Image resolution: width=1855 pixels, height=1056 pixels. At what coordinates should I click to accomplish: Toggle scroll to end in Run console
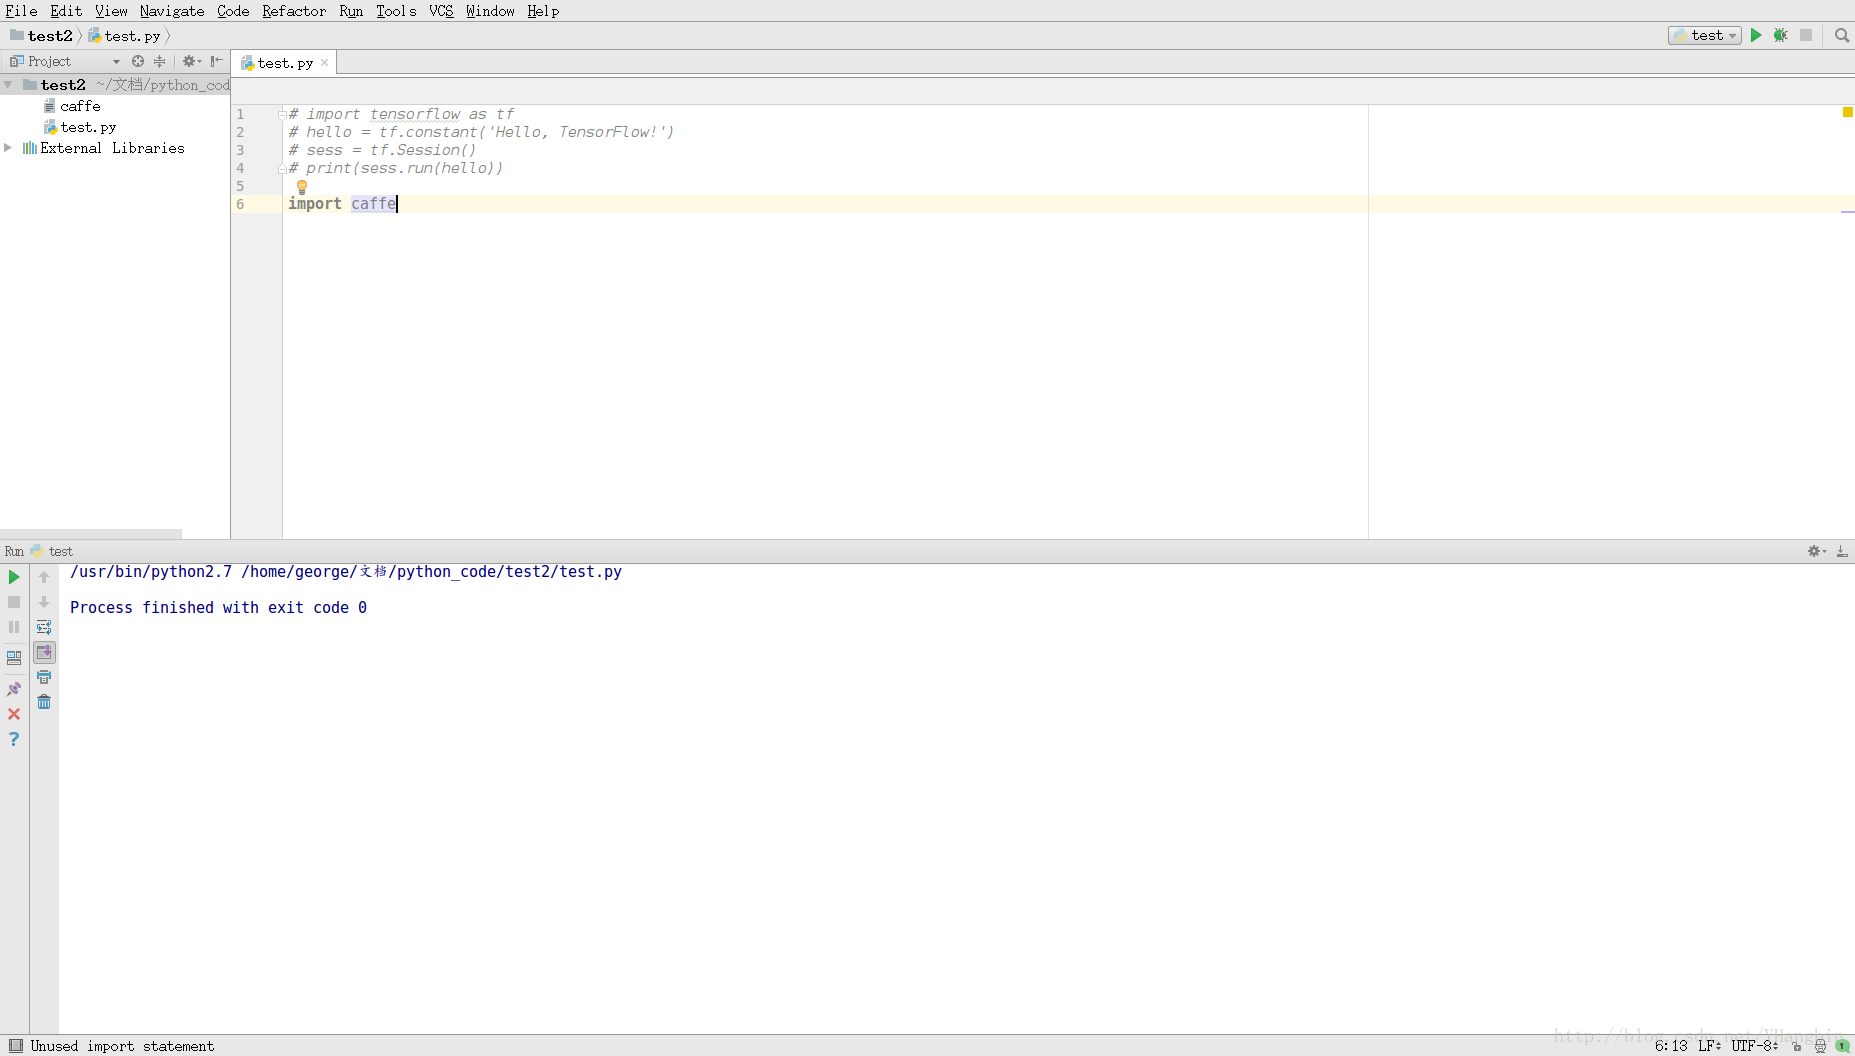tap(44, 652)
